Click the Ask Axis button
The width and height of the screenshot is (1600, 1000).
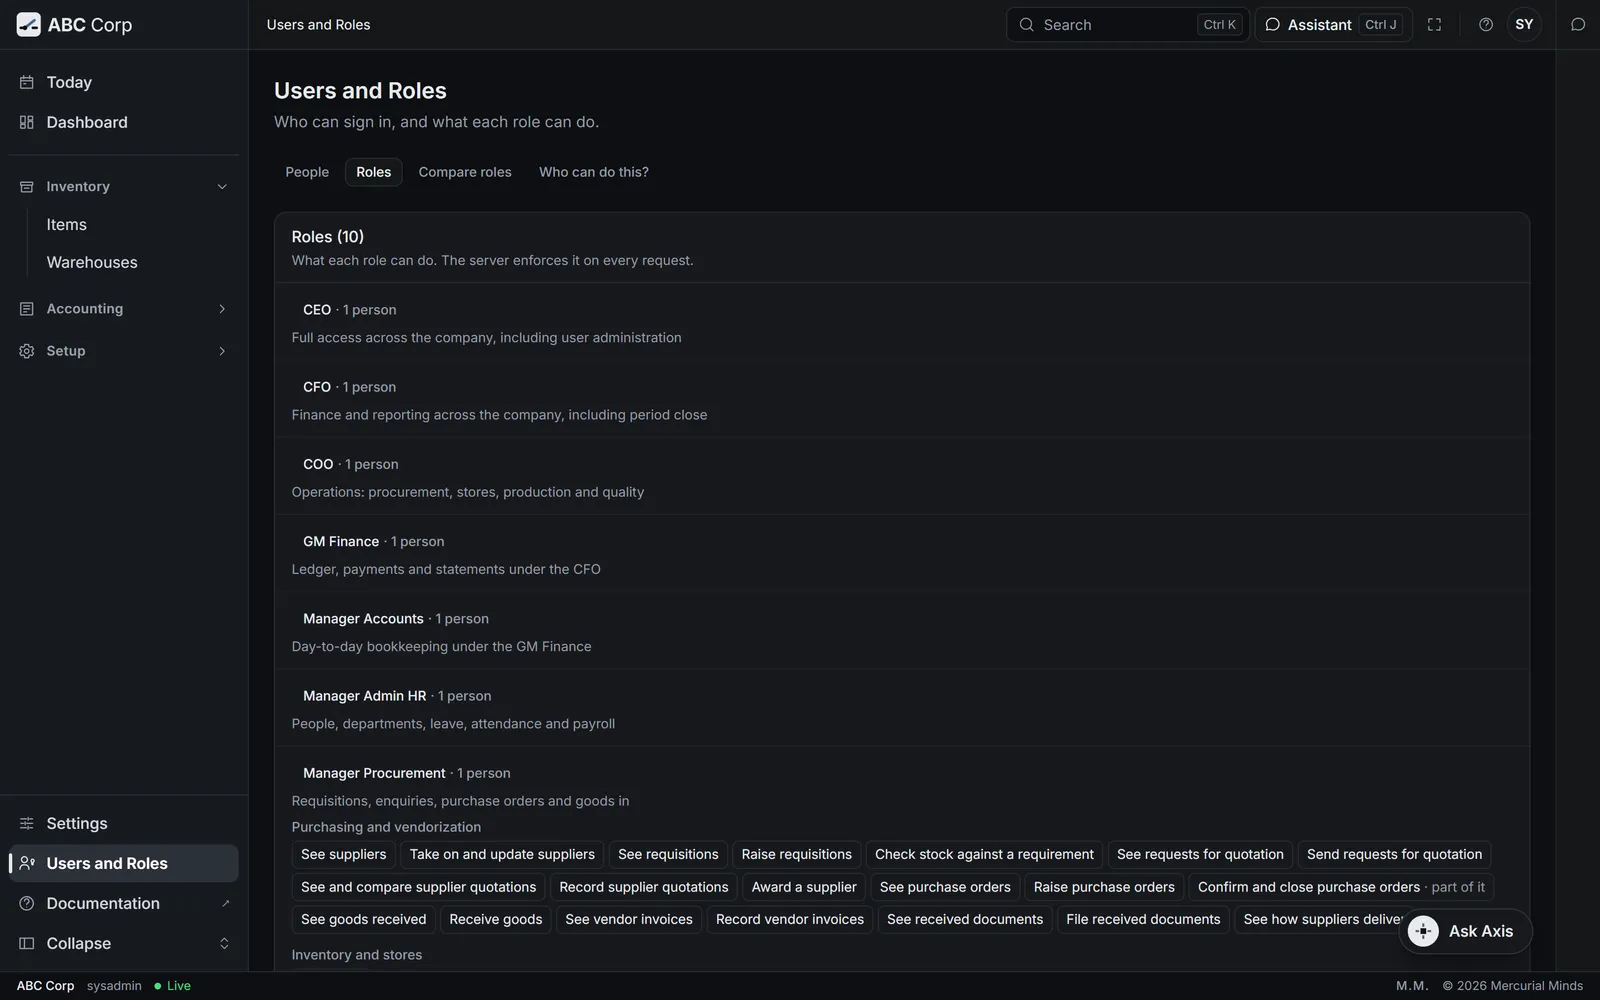(1465, 931)
